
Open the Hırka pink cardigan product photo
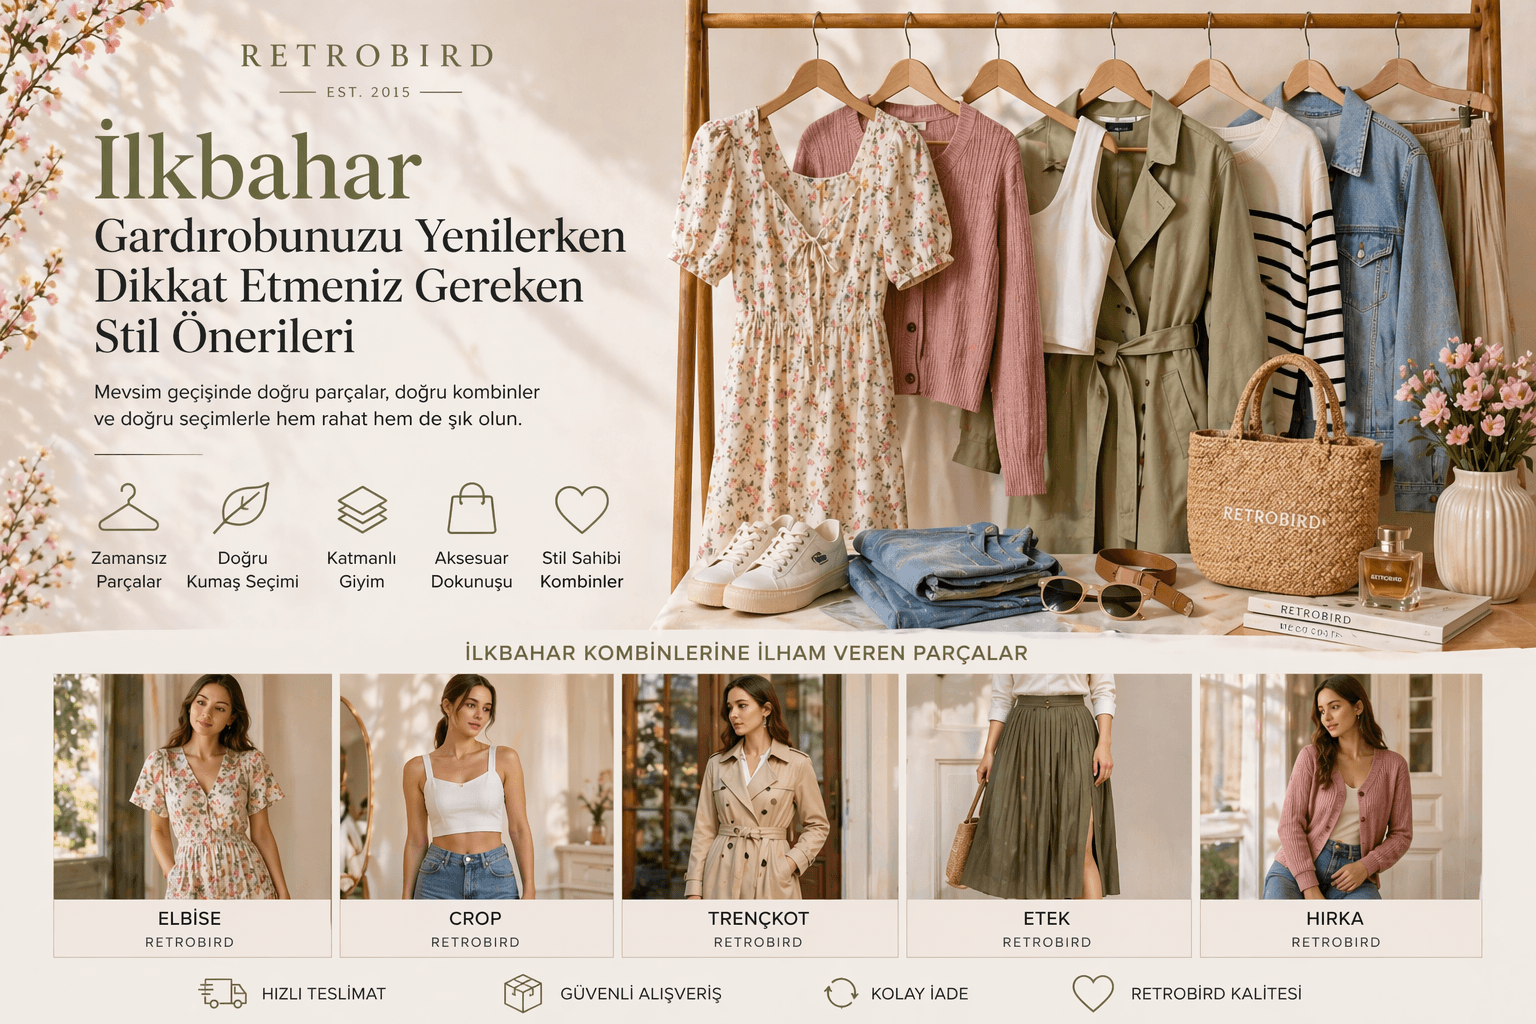click(x=1341, y=786)
